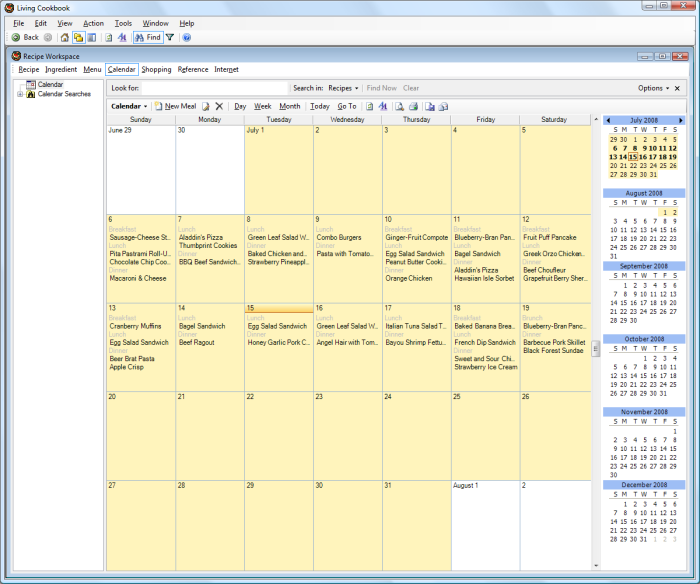Click the Find Now button
Image resolution: width=700 pixels, height=584 pixels.
coord(381,88)
